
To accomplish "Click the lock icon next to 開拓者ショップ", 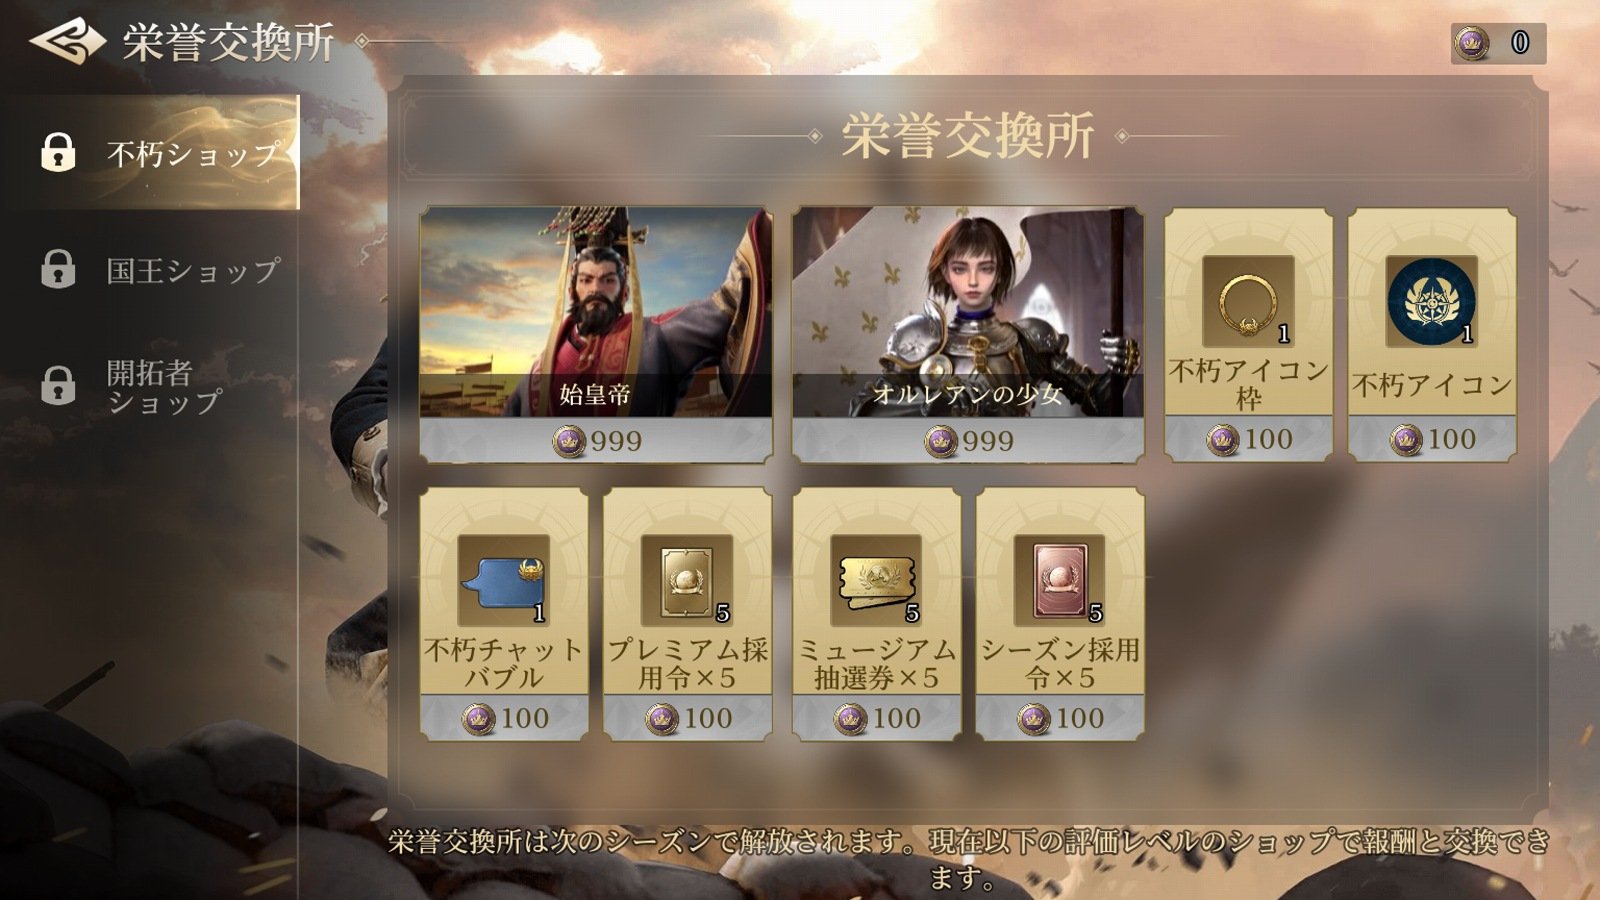I will click(x=58, y=385).
